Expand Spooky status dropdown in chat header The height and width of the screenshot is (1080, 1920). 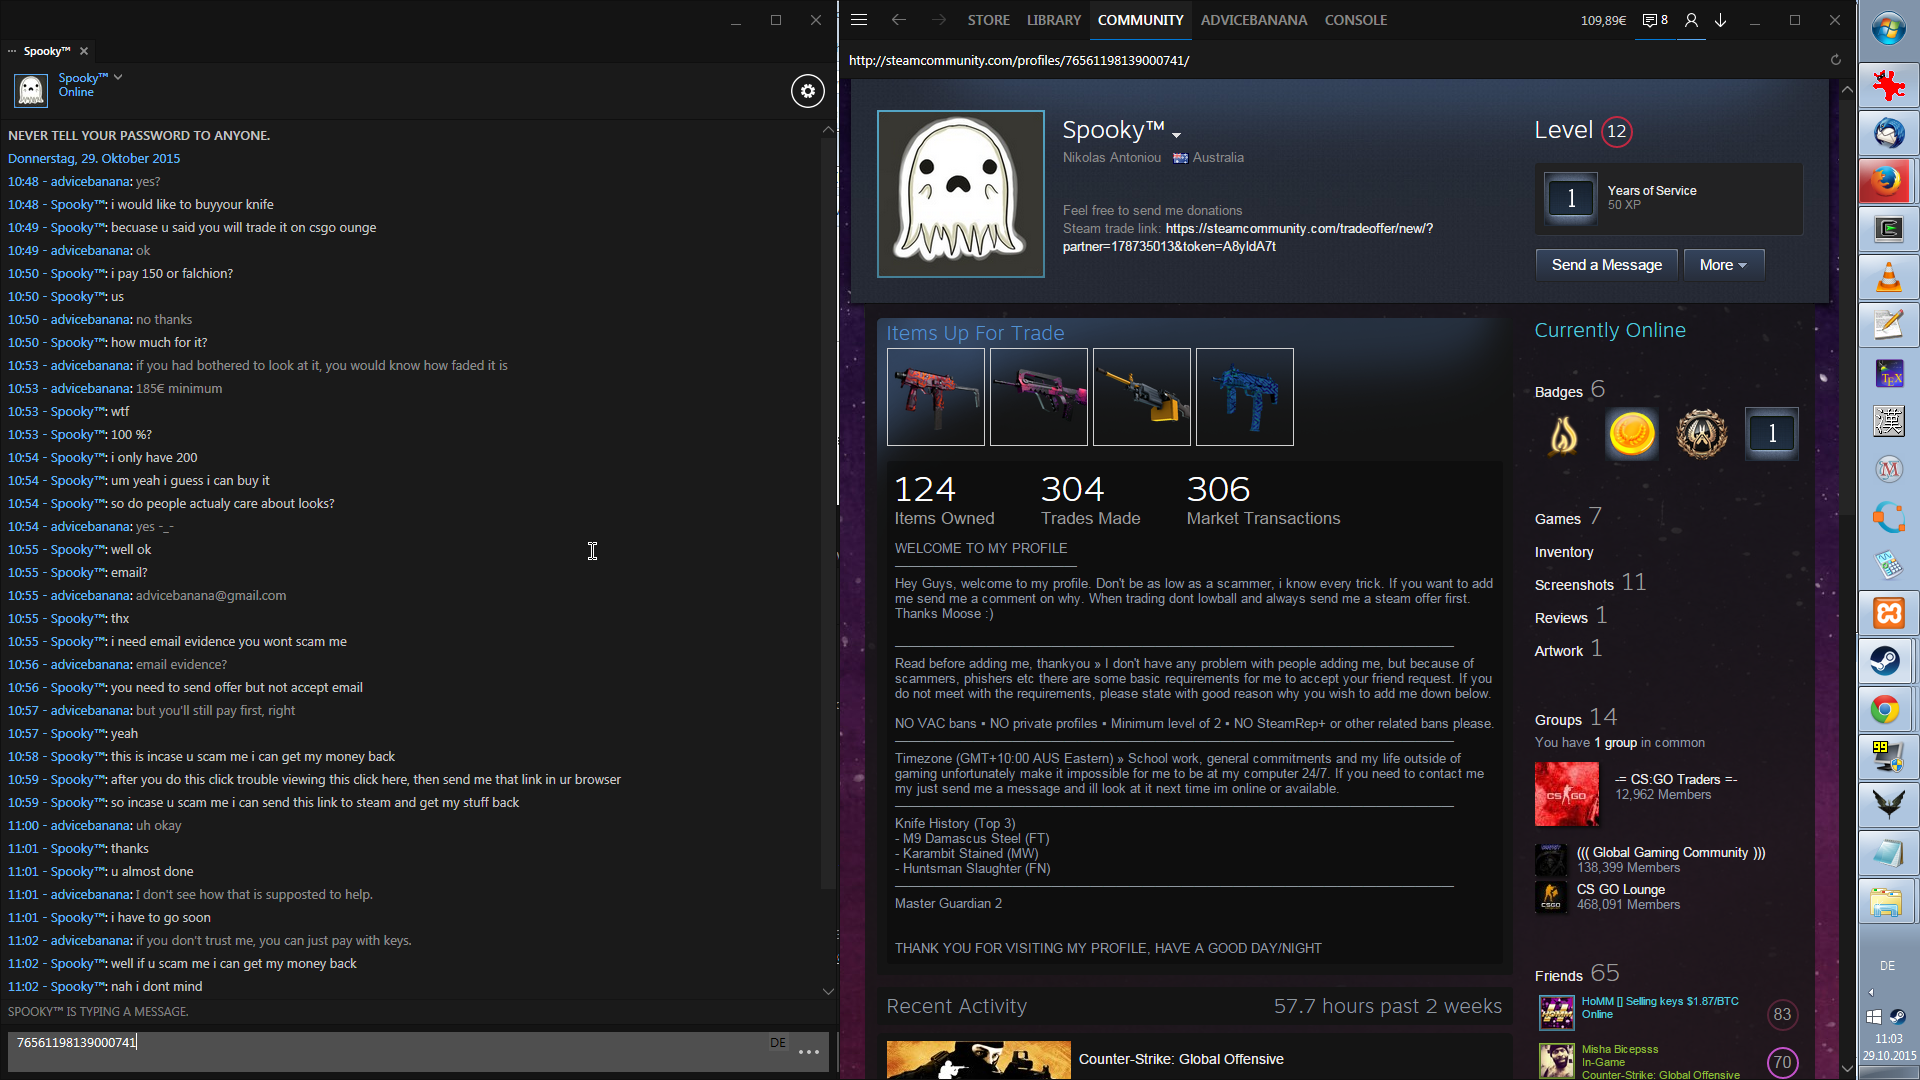tap(118, 77)
